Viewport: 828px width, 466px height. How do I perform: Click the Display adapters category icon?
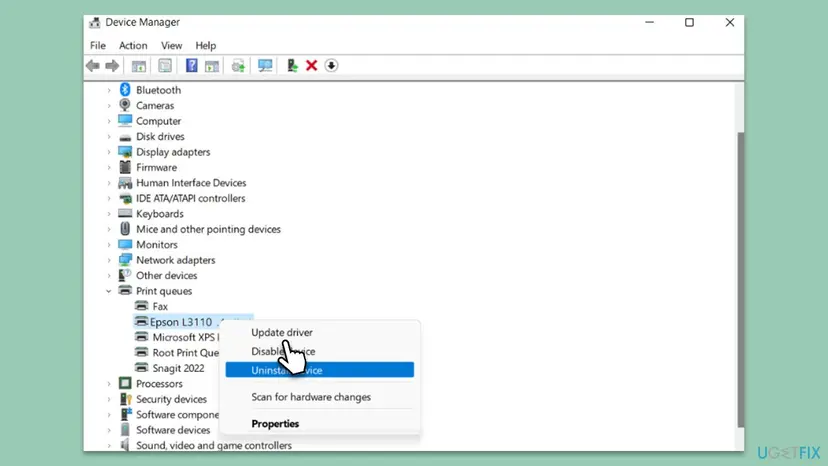pyautogui.click(x=125, y=152)
